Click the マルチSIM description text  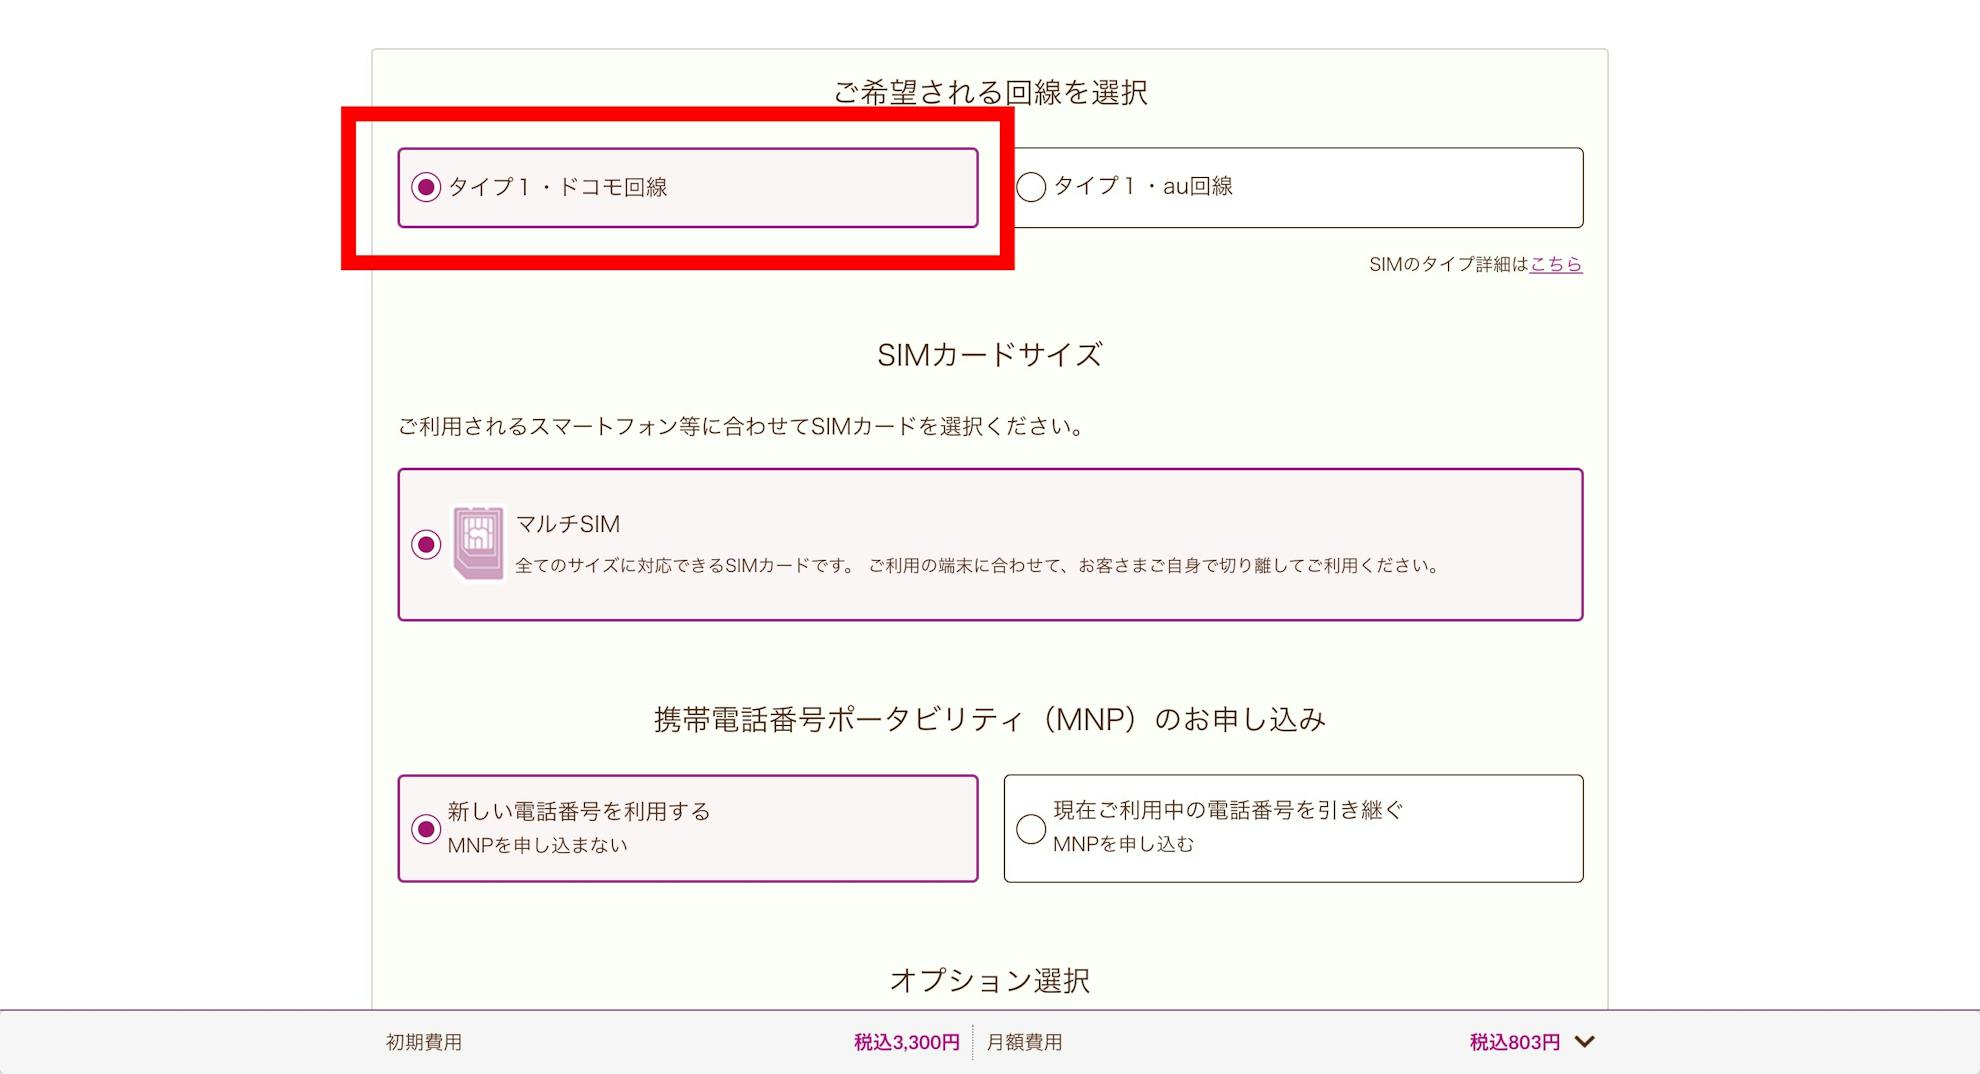coord(978,565)
